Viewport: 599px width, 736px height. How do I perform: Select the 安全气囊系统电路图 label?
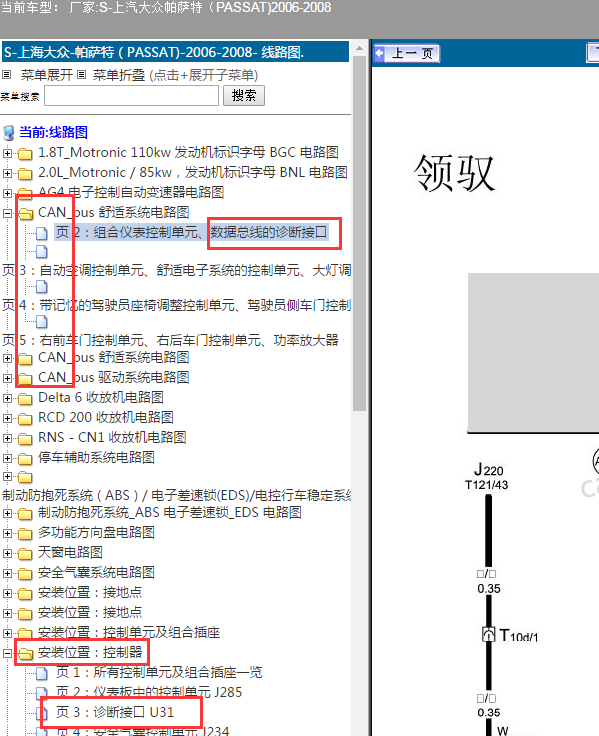coord(96,573)
